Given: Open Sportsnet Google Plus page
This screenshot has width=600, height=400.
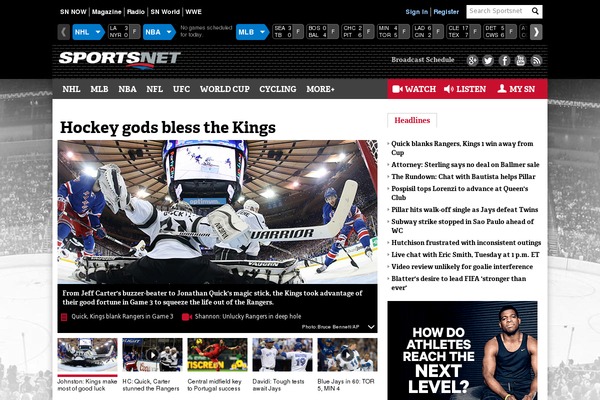Looking at the screenshot, I should pos(472,60).
